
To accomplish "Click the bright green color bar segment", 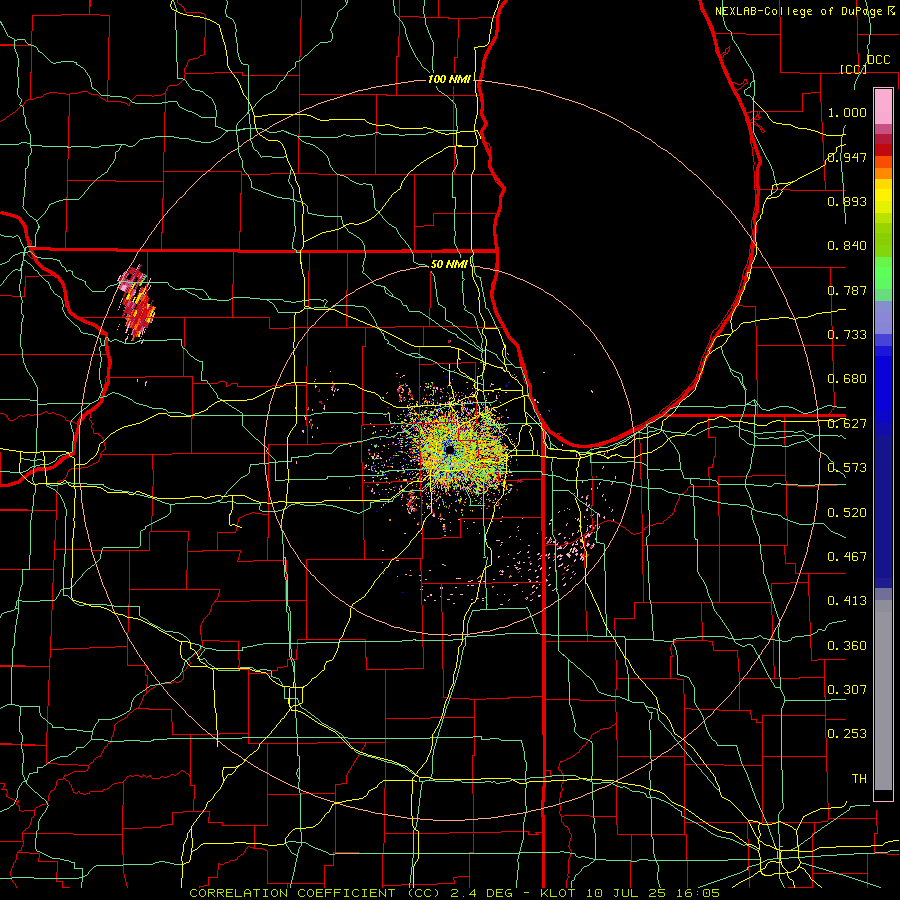I will point(883,273).
